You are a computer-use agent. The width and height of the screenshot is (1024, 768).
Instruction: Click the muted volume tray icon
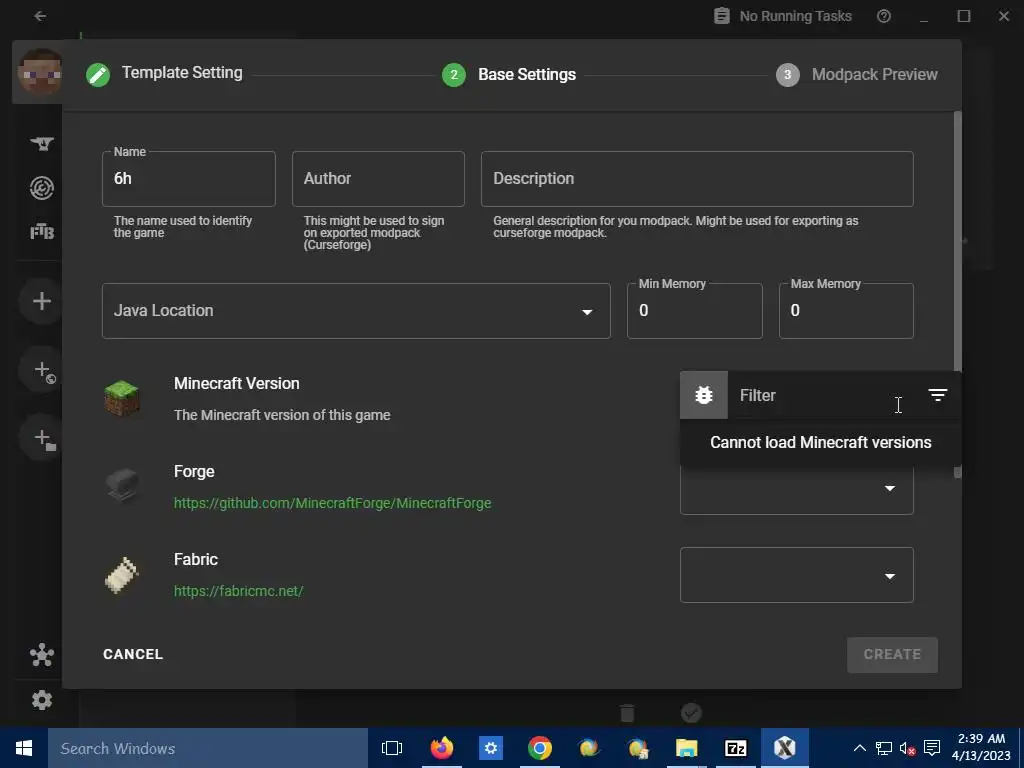click(907, 748)
